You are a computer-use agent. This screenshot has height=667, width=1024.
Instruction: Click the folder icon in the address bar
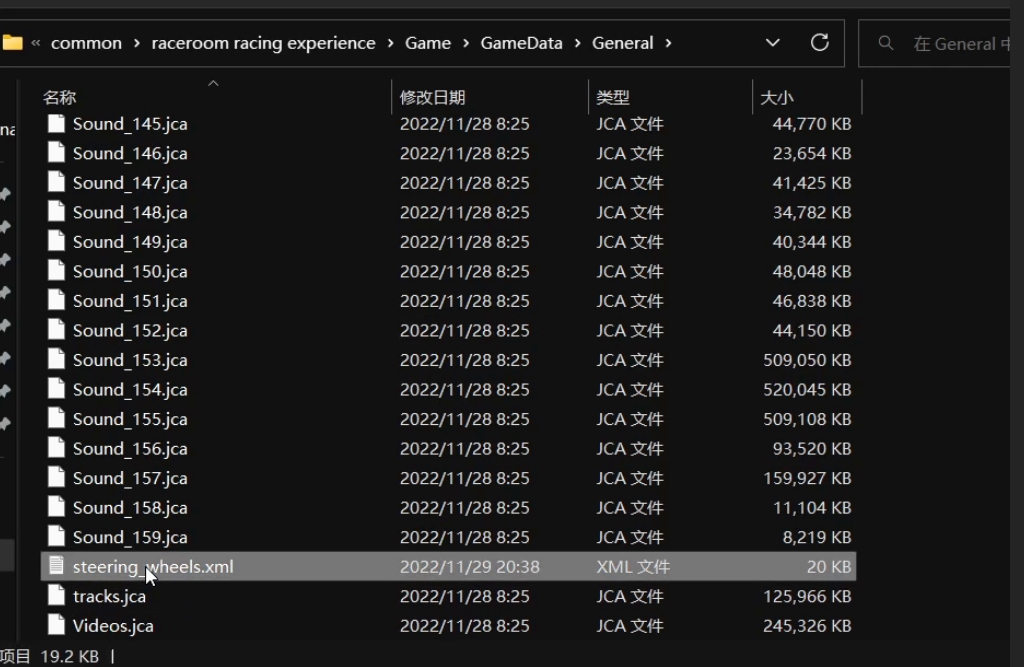point(12,43)
